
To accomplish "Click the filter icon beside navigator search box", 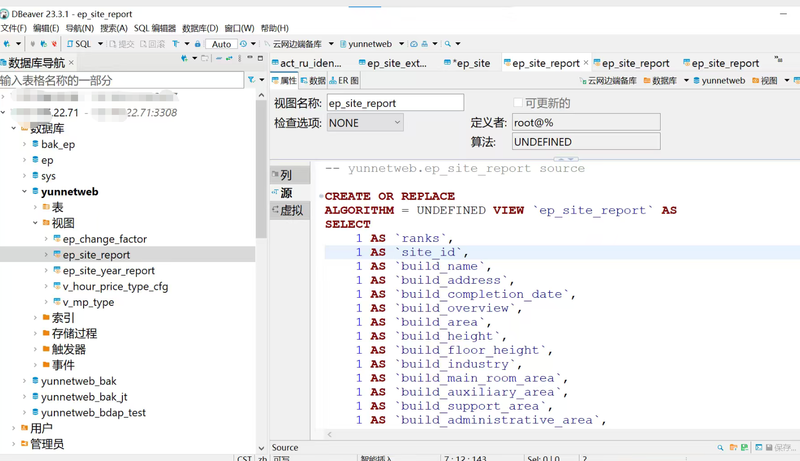I will pos(251,80).
